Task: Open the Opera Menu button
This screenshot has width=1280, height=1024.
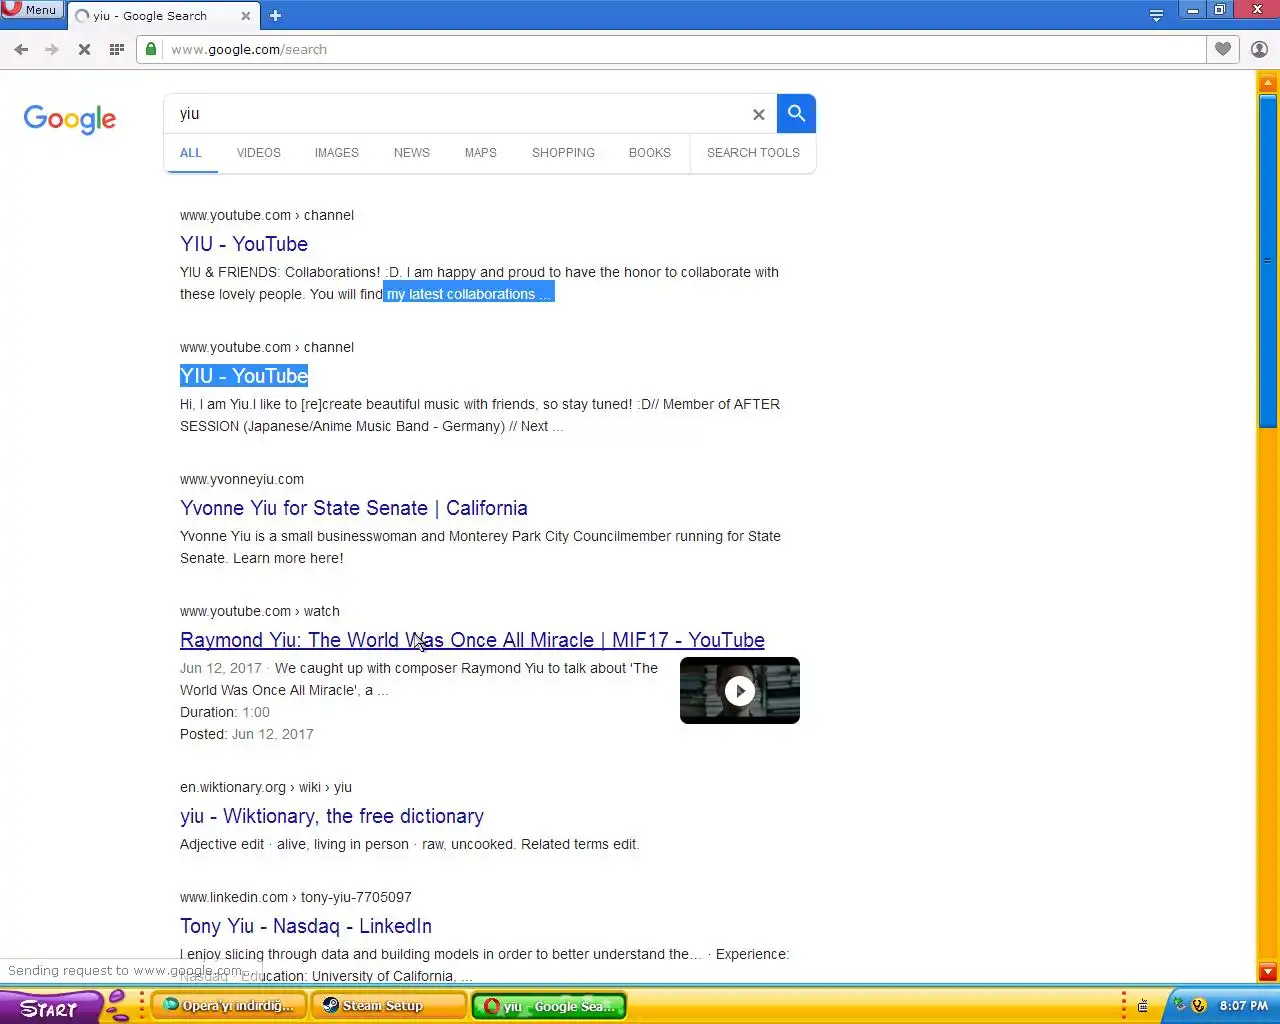Action: [x=32, y=10]
